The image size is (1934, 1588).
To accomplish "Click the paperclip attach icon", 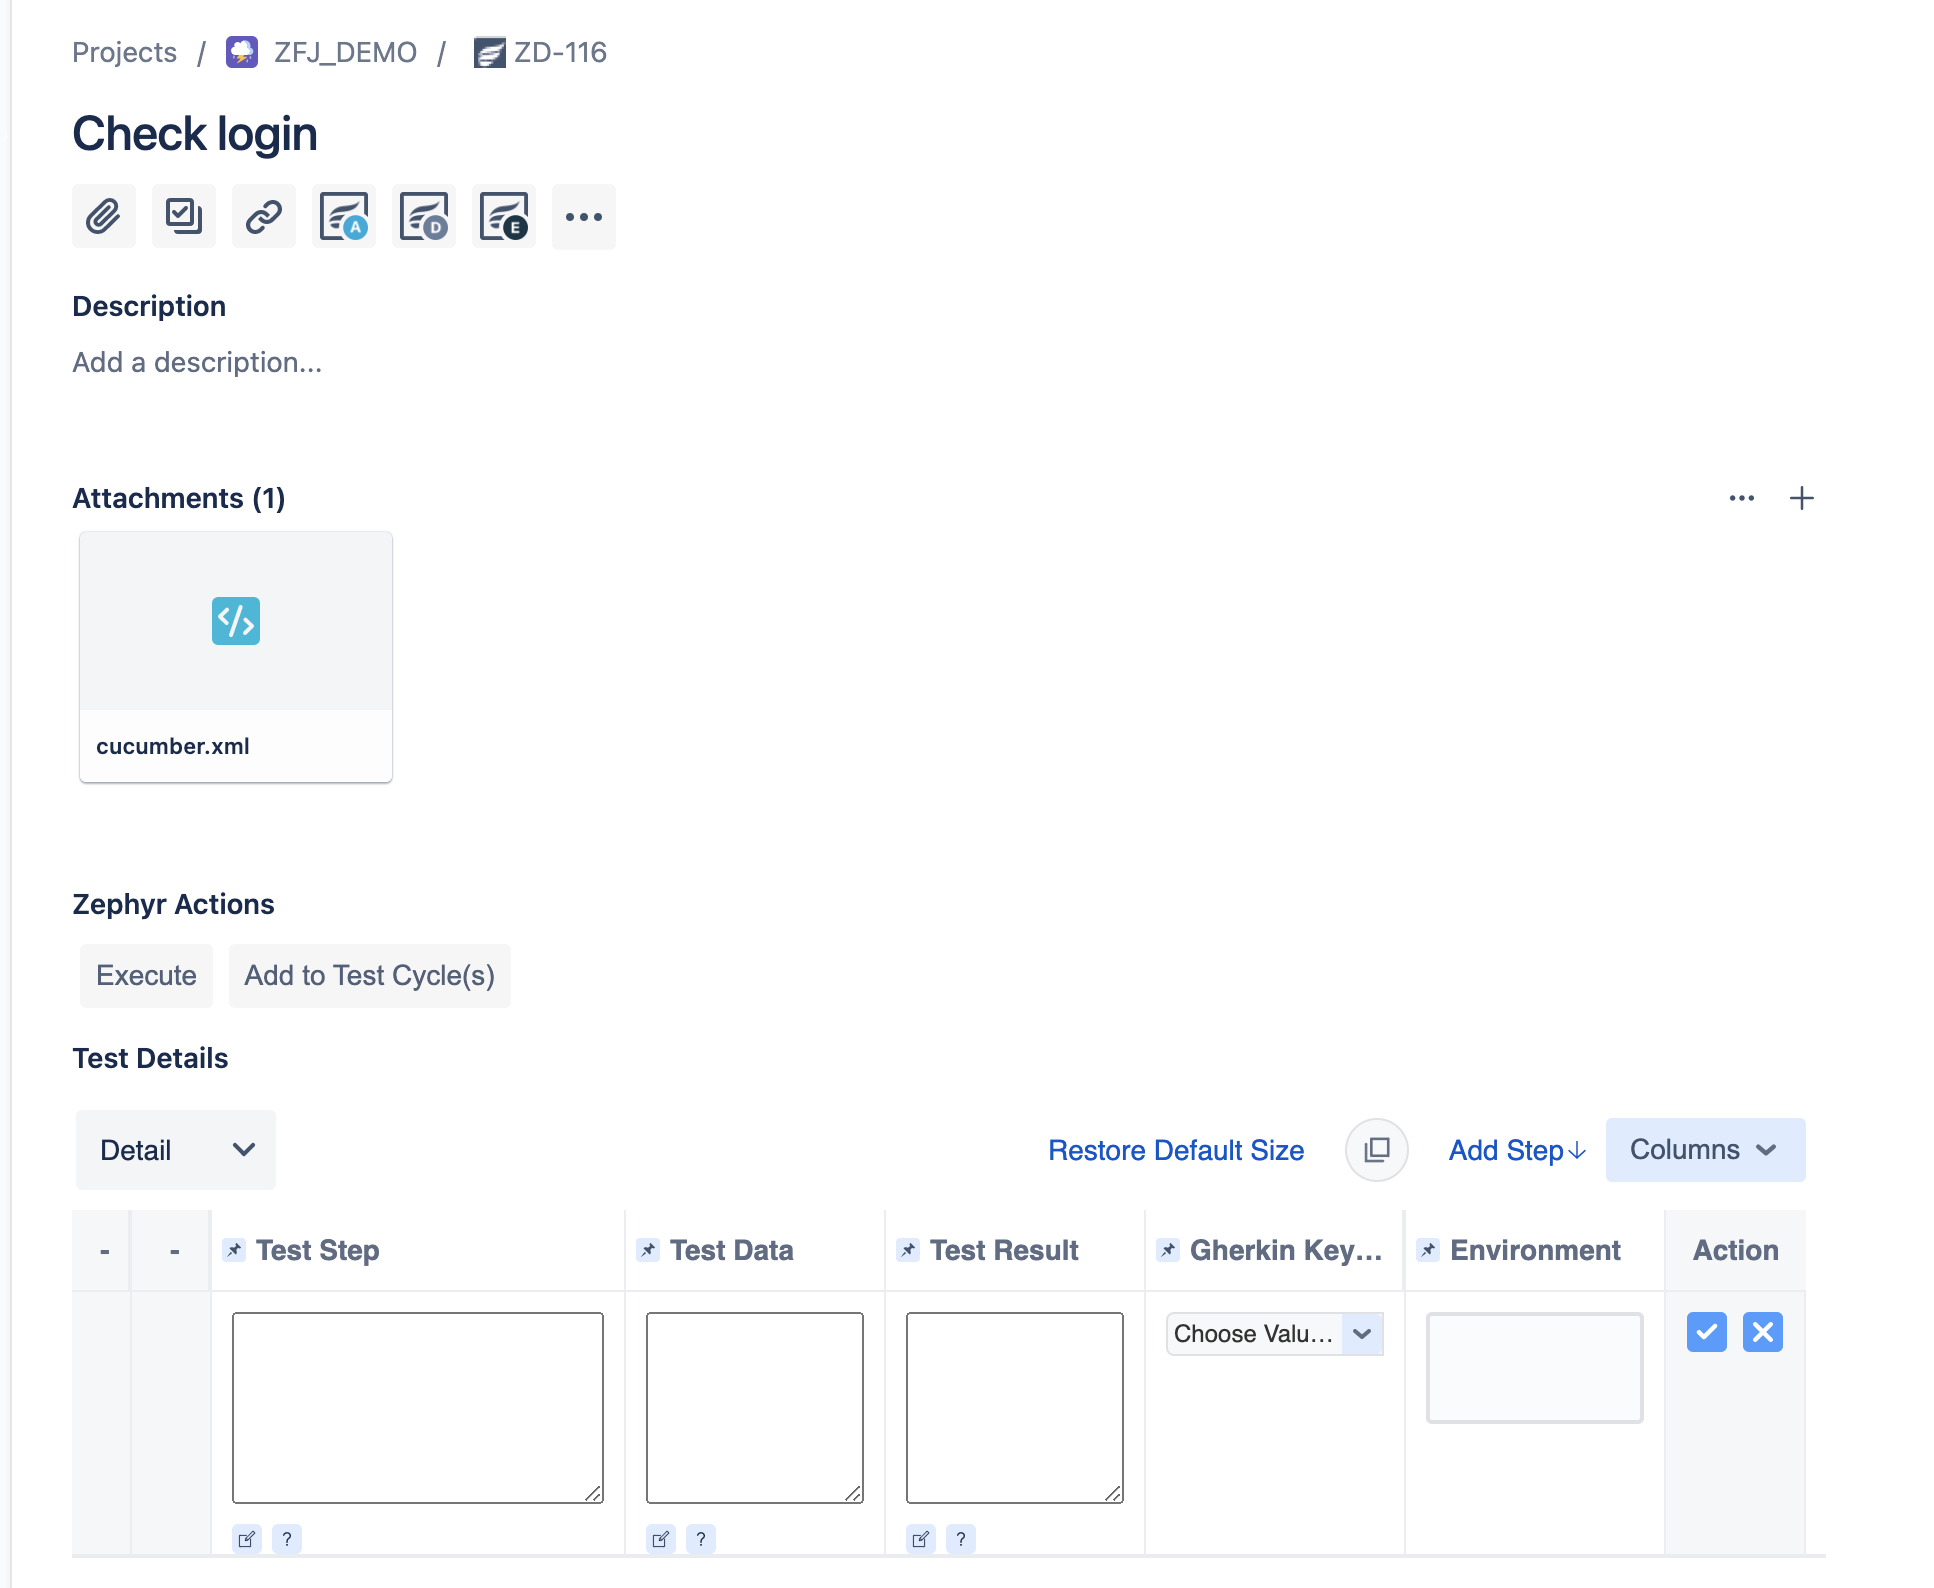I will [x=103, y=216].
